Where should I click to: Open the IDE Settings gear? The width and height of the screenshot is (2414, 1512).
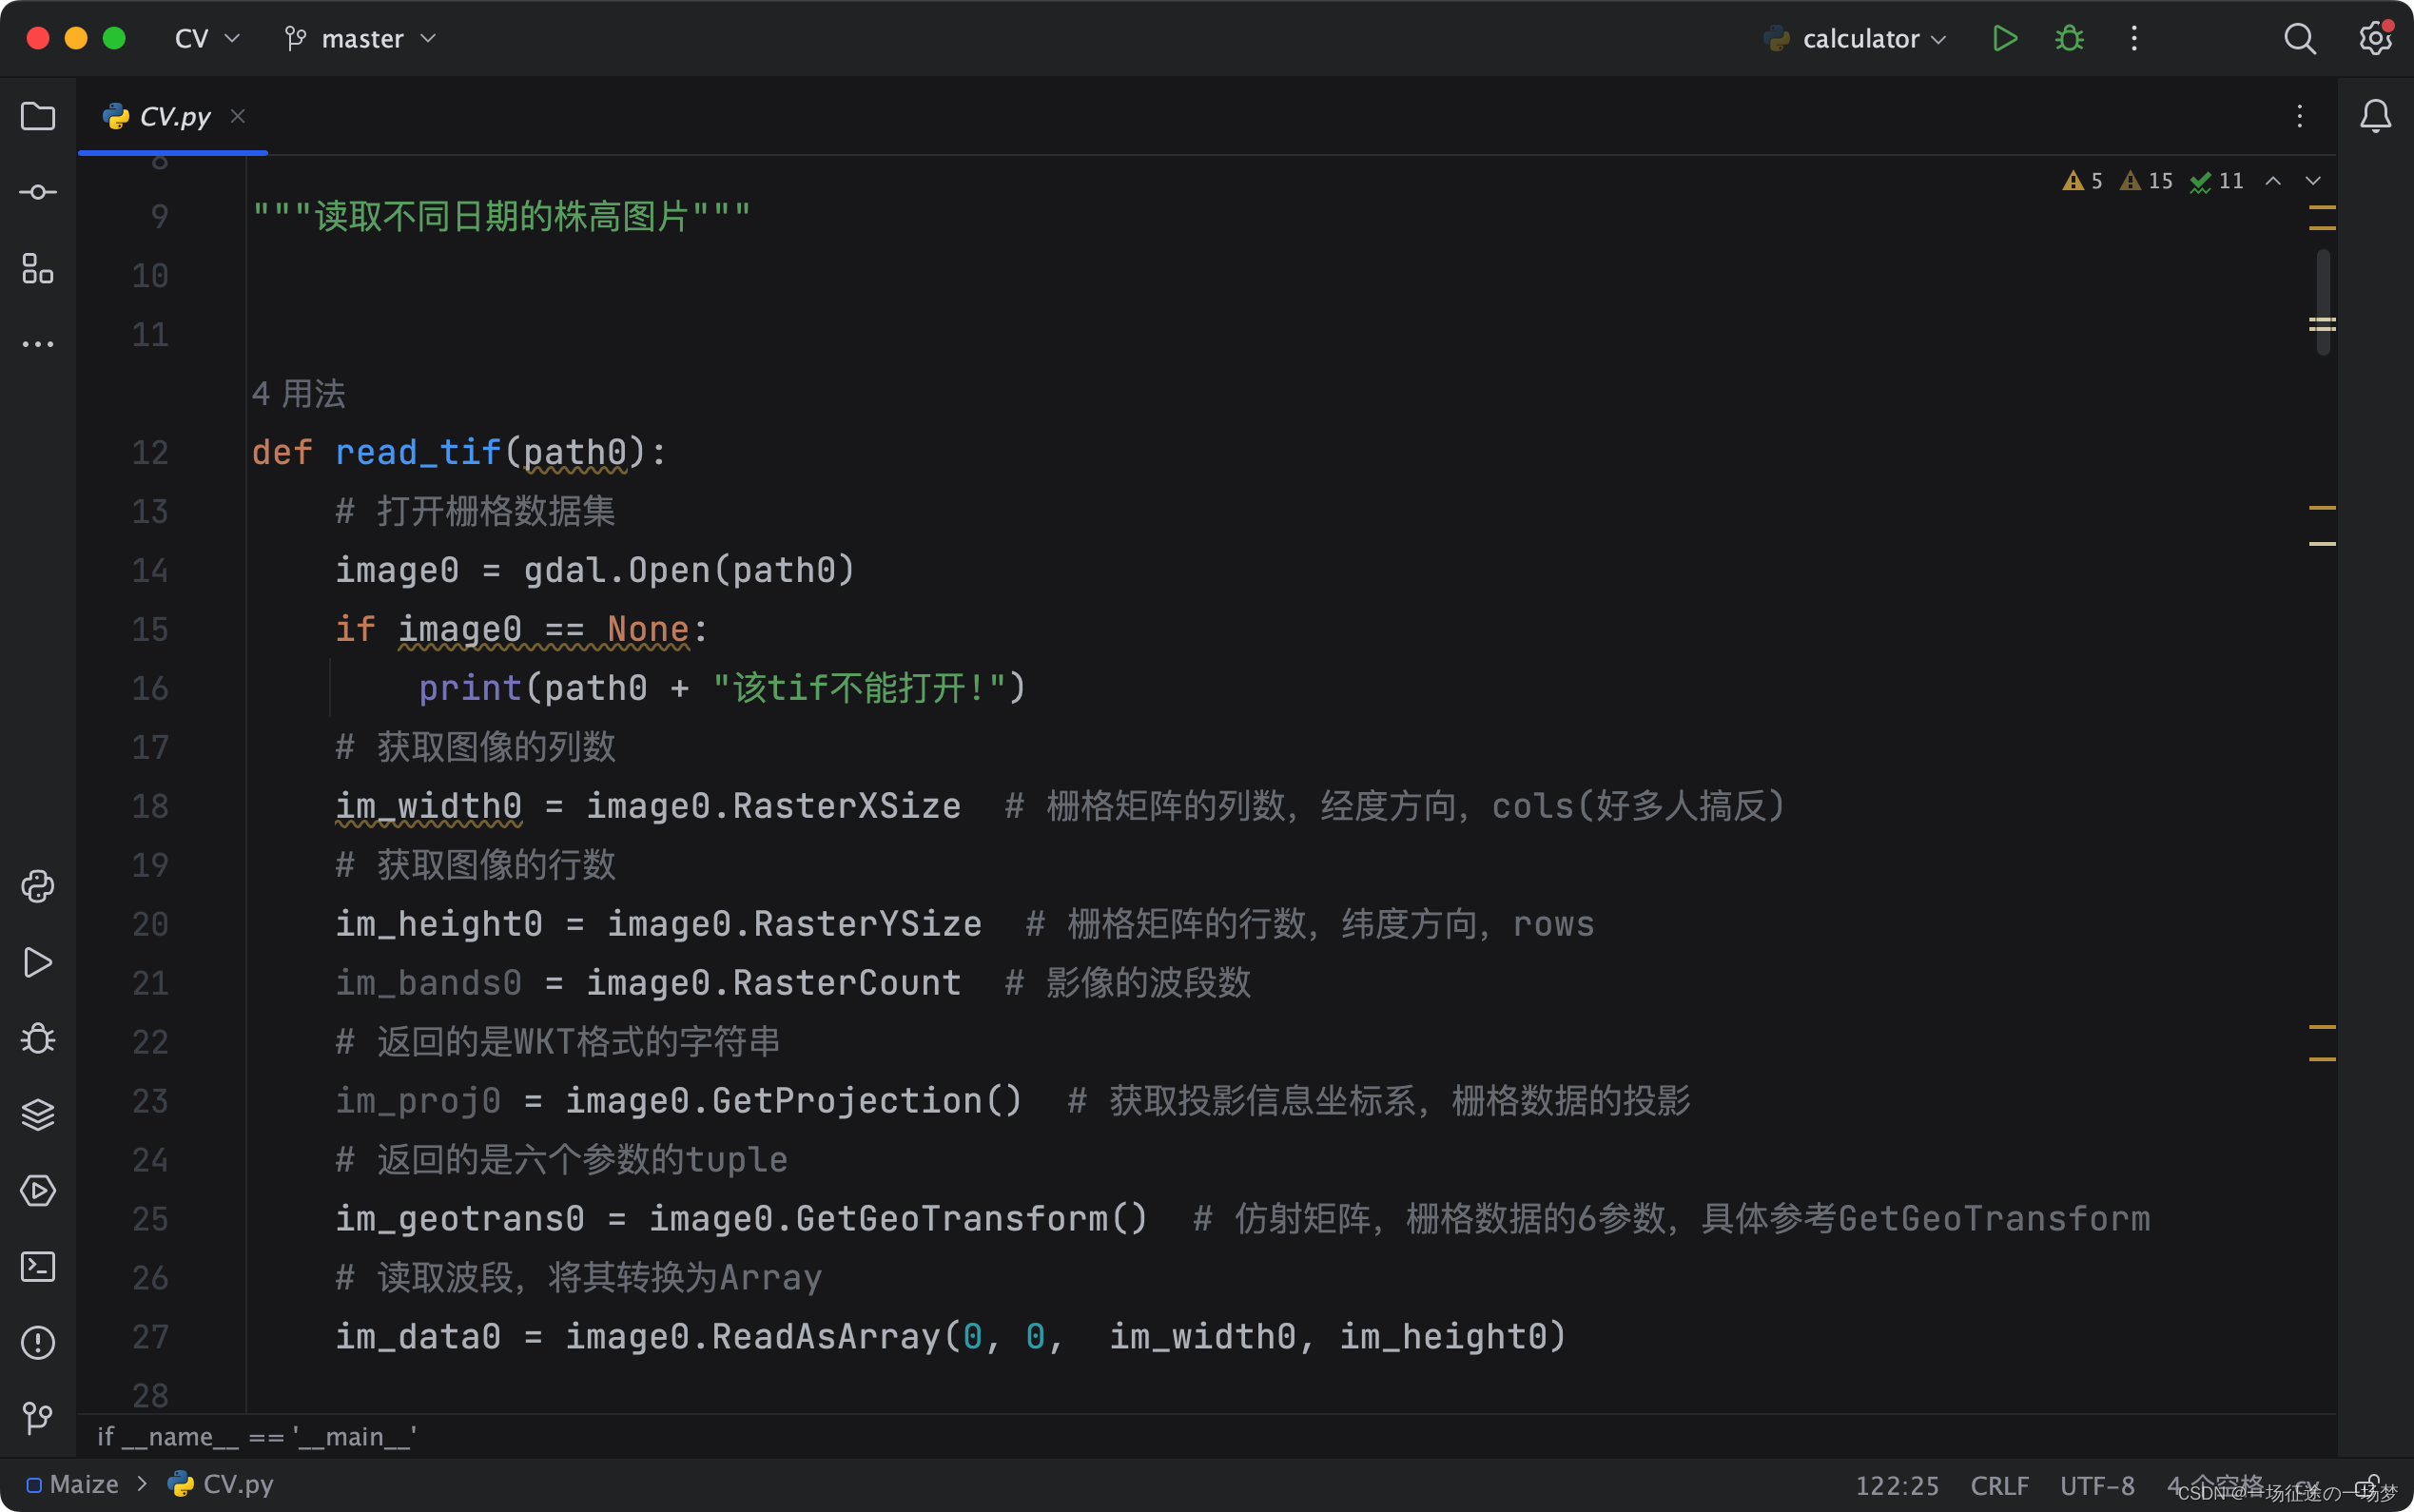2373,38
